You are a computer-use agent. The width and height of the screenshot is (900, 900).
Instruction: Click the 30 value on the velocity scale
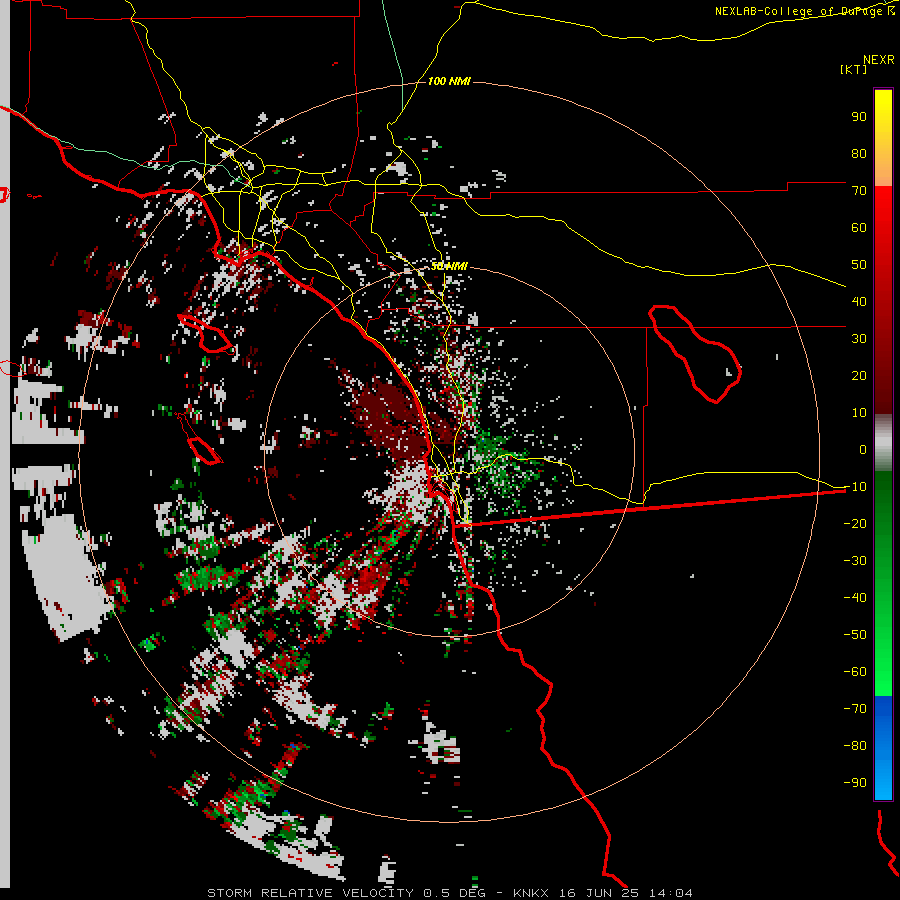point(859,339)
